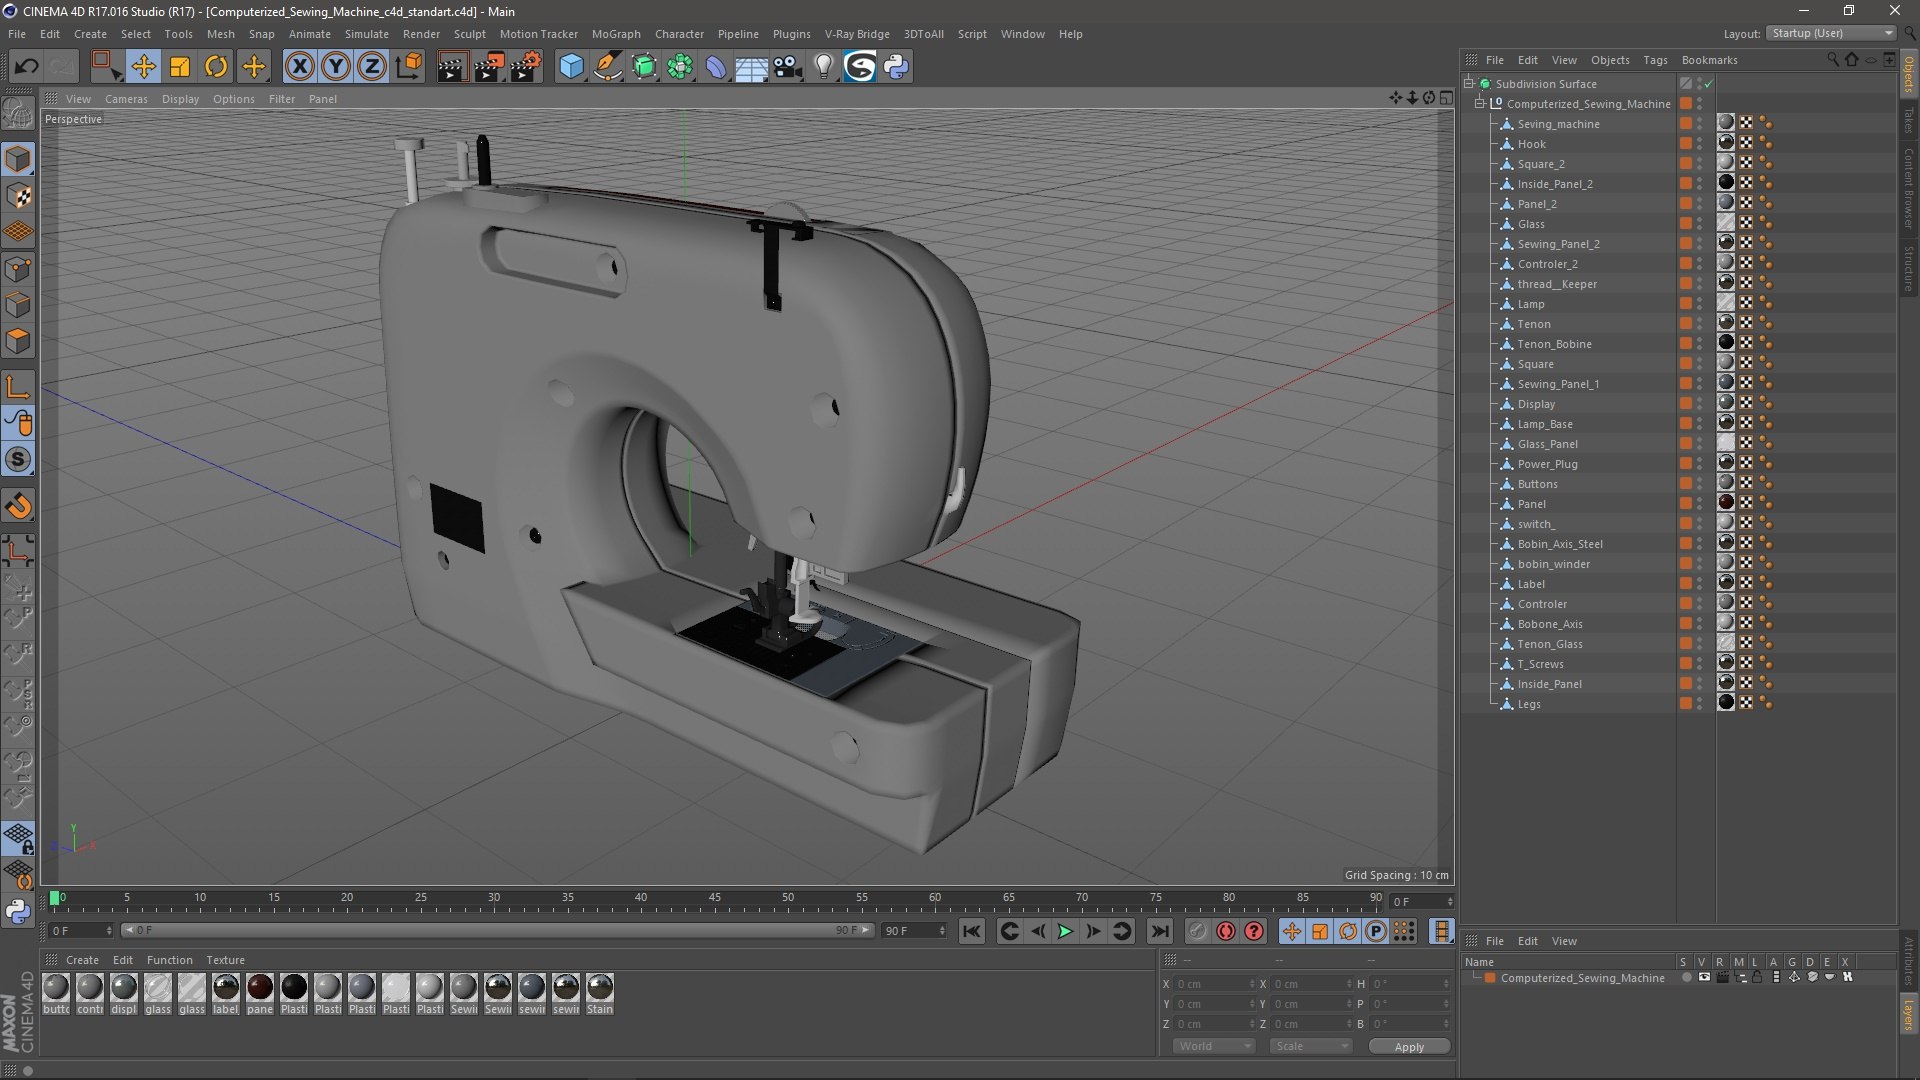Open the MoGraph menu
This screenshot has height=1080, width=1920.
(616, 34)
